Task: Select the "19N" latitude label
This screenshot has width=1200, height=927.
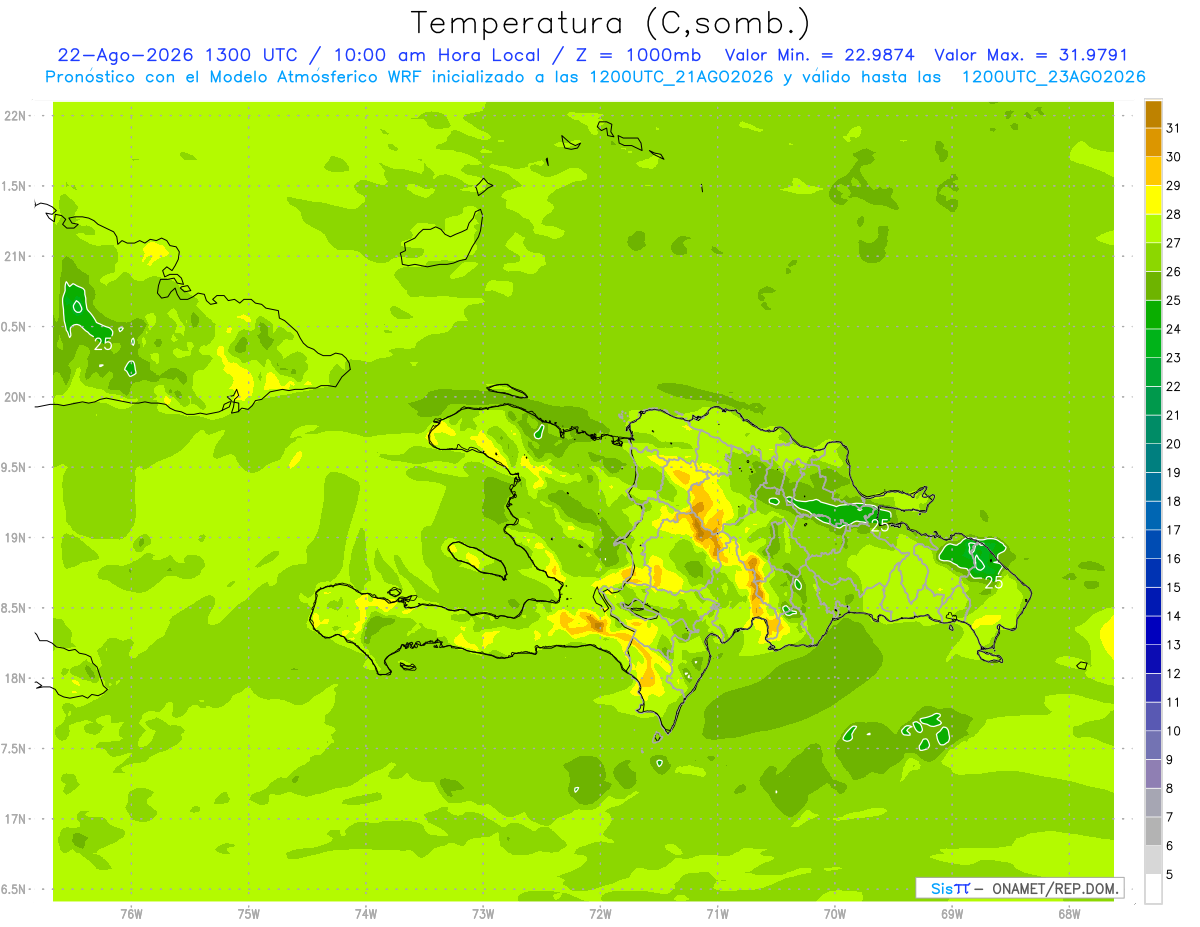Action: 15,538
